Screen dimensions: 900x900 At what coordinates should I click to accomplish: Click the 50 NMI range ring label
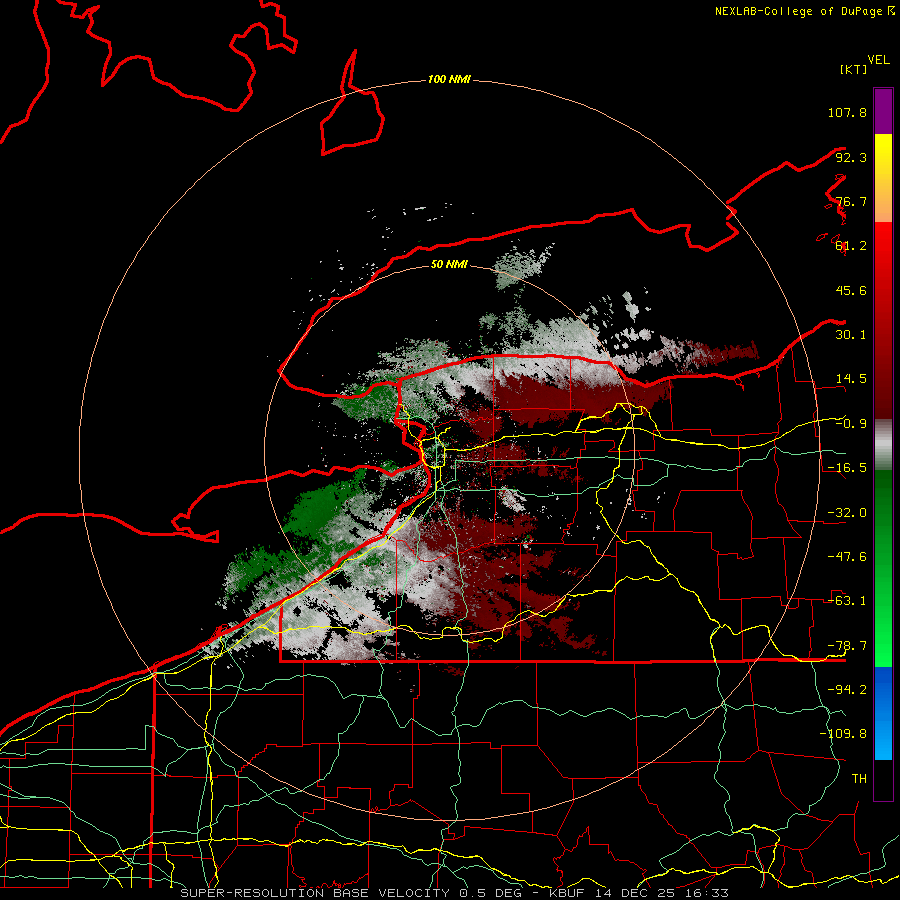click(x=449, y=264)
